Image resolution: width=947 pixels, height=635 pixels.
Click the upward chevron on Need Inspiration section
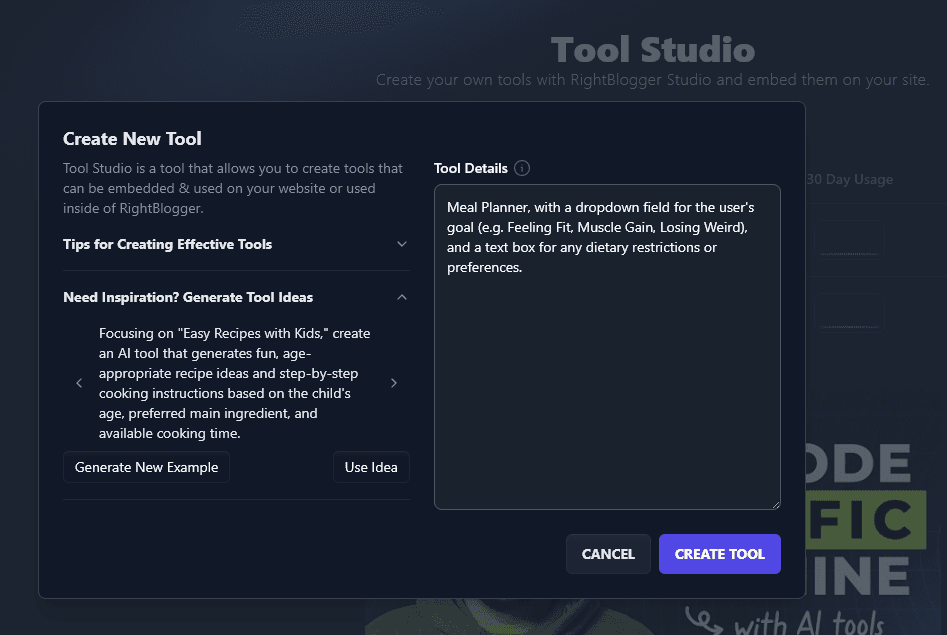click(x=401, y=297)
